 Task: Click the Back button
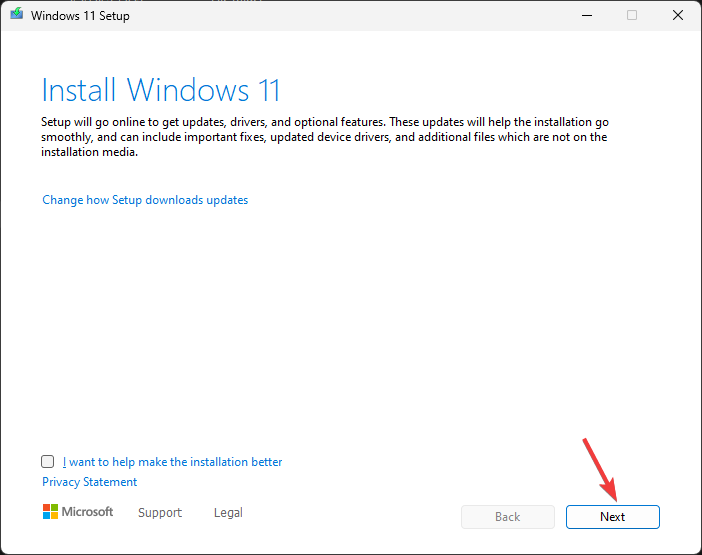tap(508, 517)
